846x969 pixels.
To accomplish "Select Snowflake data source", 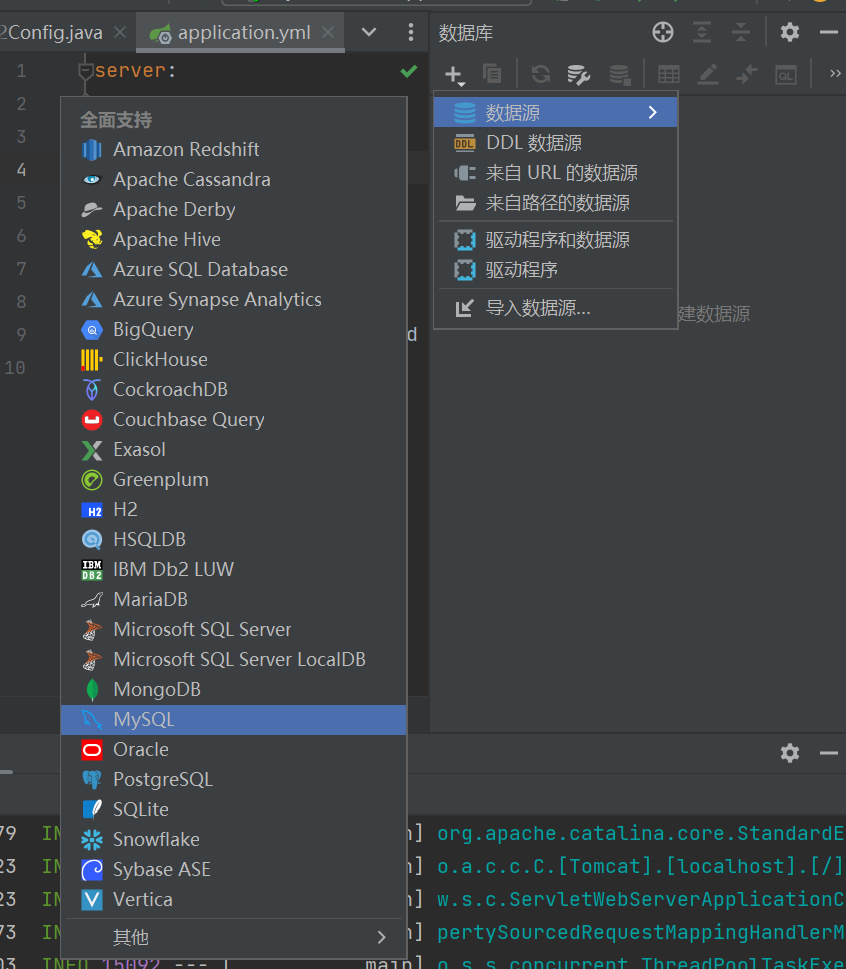I will pyautogui.click(x=234, y=839).
